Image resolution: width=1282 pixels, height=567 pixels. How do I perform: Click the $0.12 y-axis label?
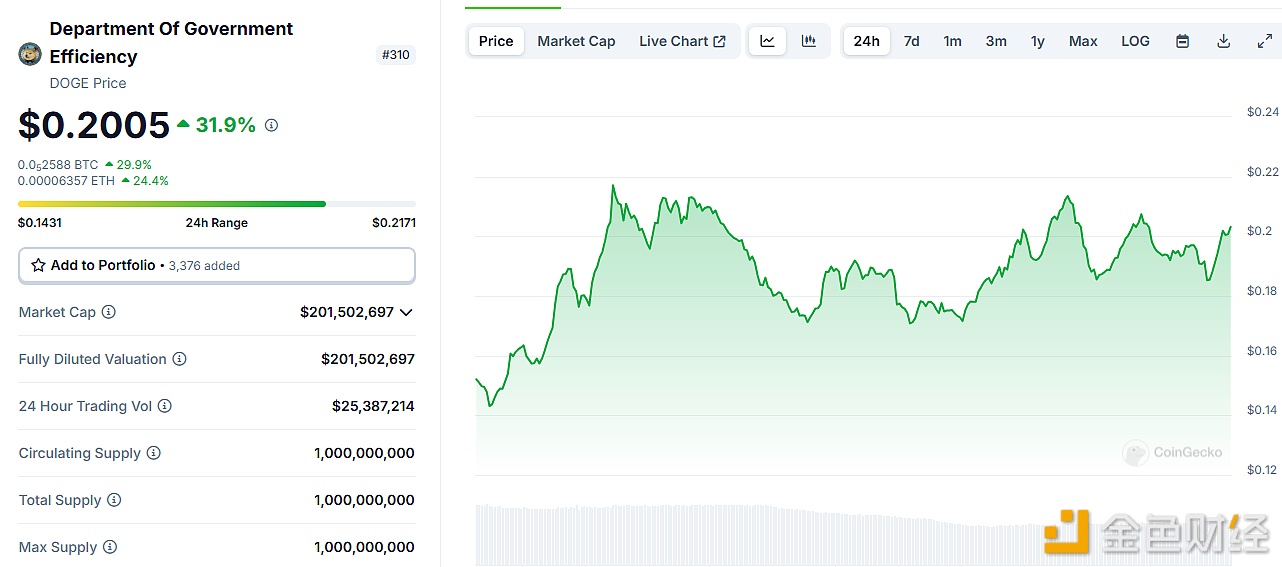pos(1262,470)
